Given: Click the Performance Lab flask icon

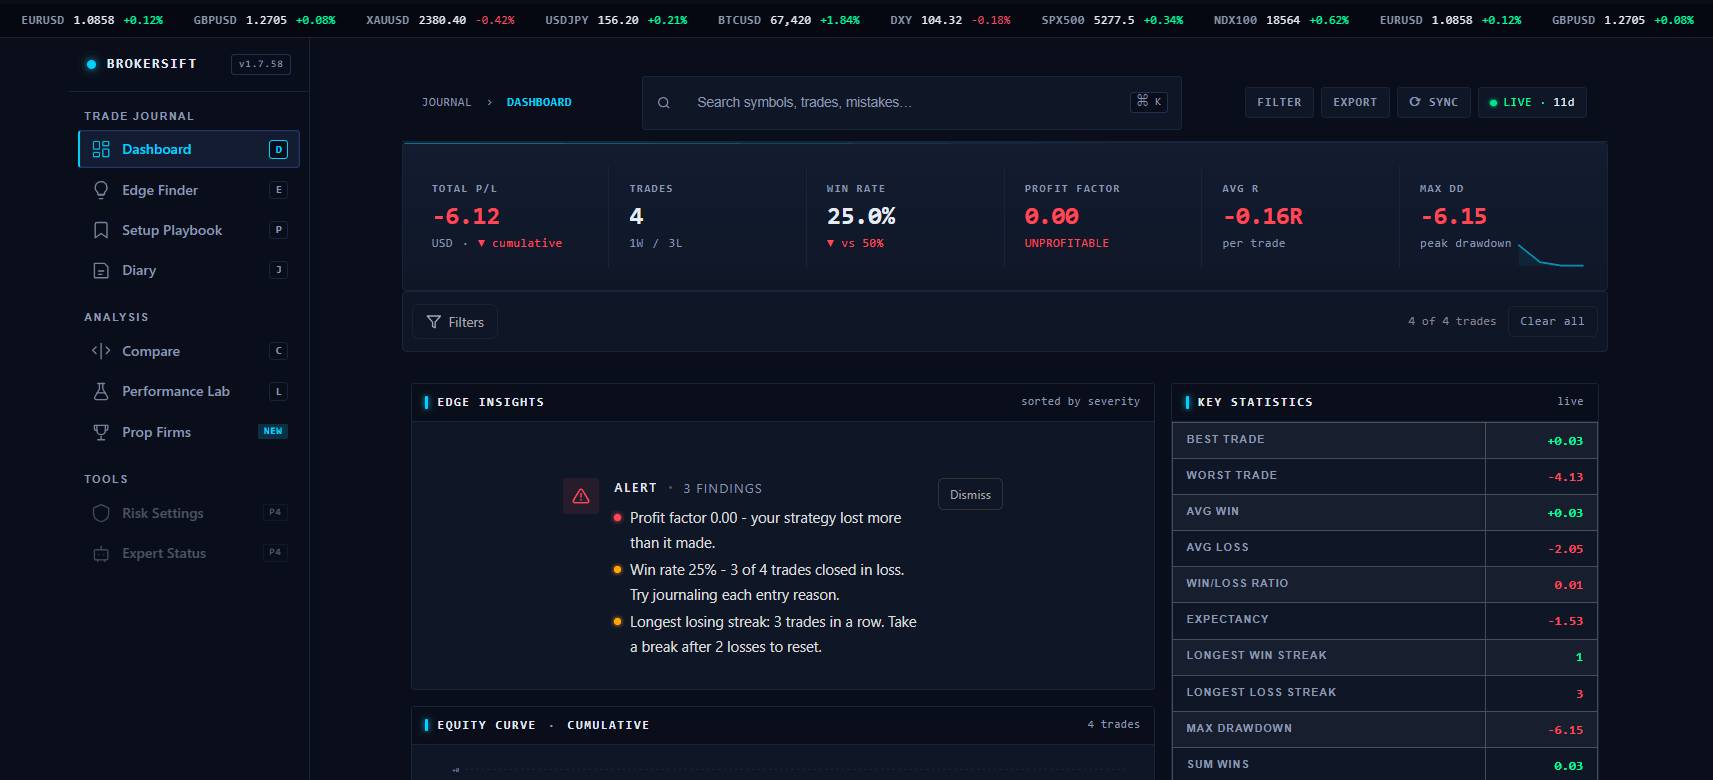Looking at the screenshot, I should (101, 391).
